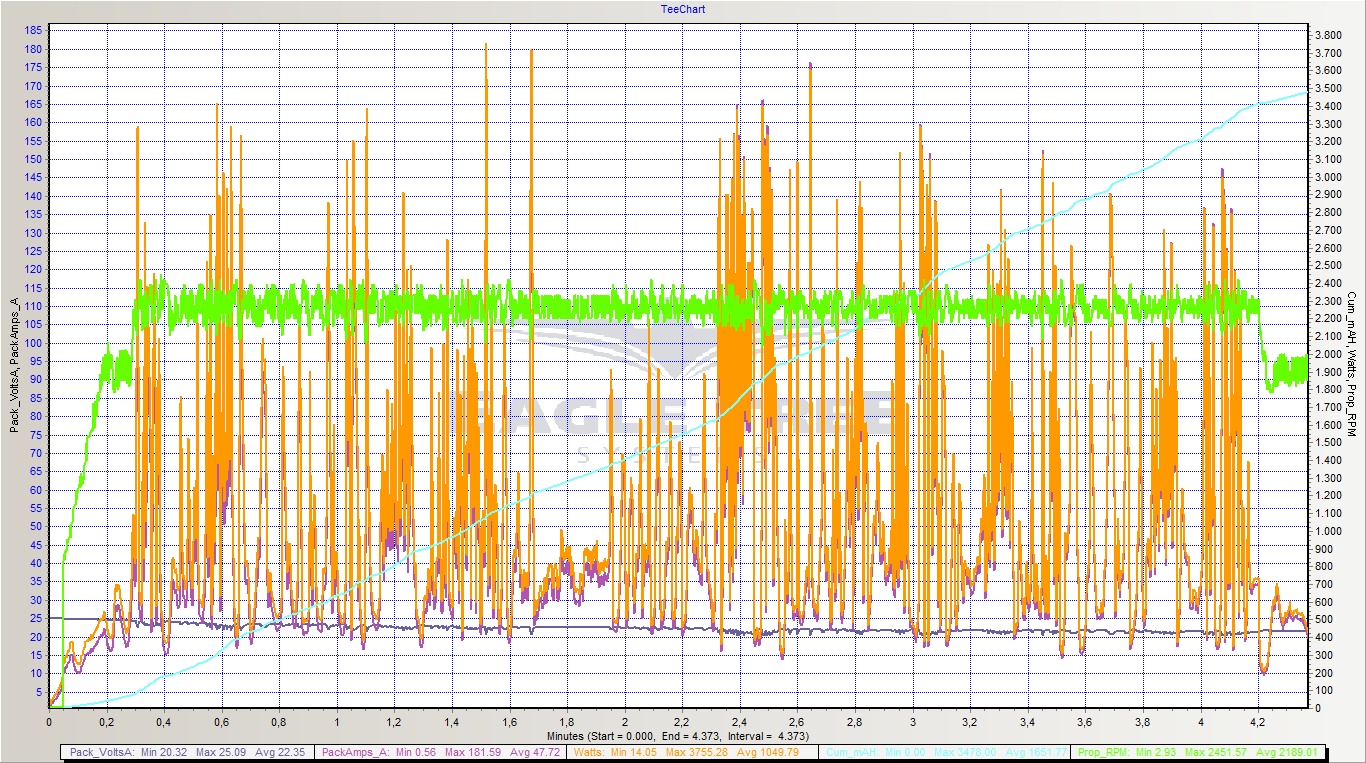Click the 'Max 181.59' amps value
The width and height of the screenshot is (1366, 763).
pos(473,752)
